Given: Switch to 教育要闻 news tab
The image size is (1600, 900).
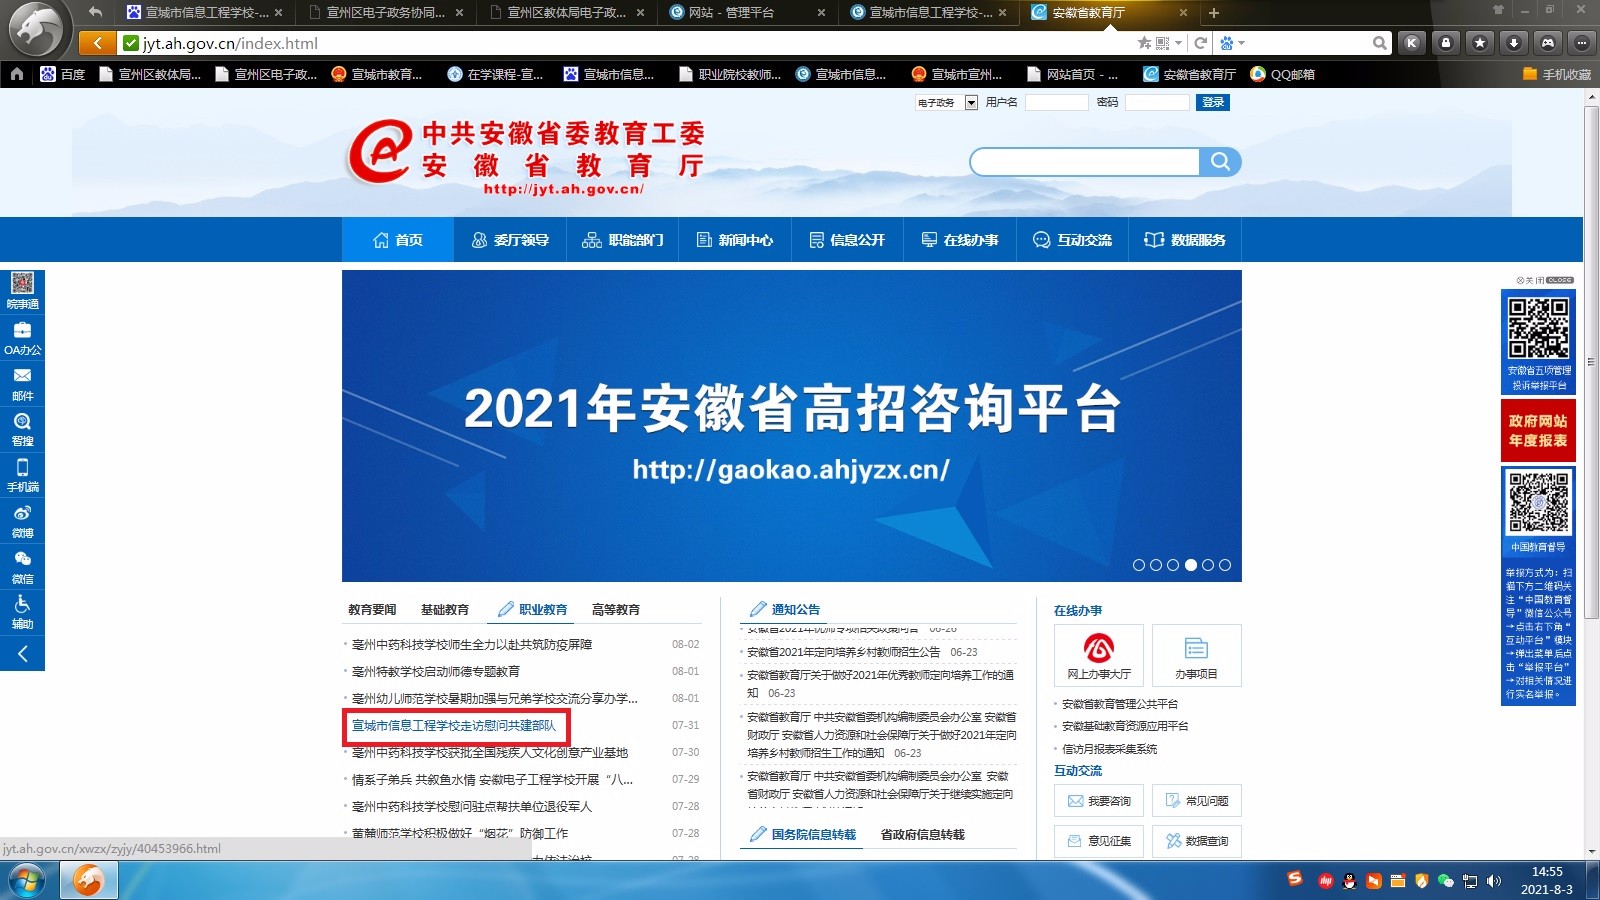Looking at the screenshot, I should tap(372, 610).
